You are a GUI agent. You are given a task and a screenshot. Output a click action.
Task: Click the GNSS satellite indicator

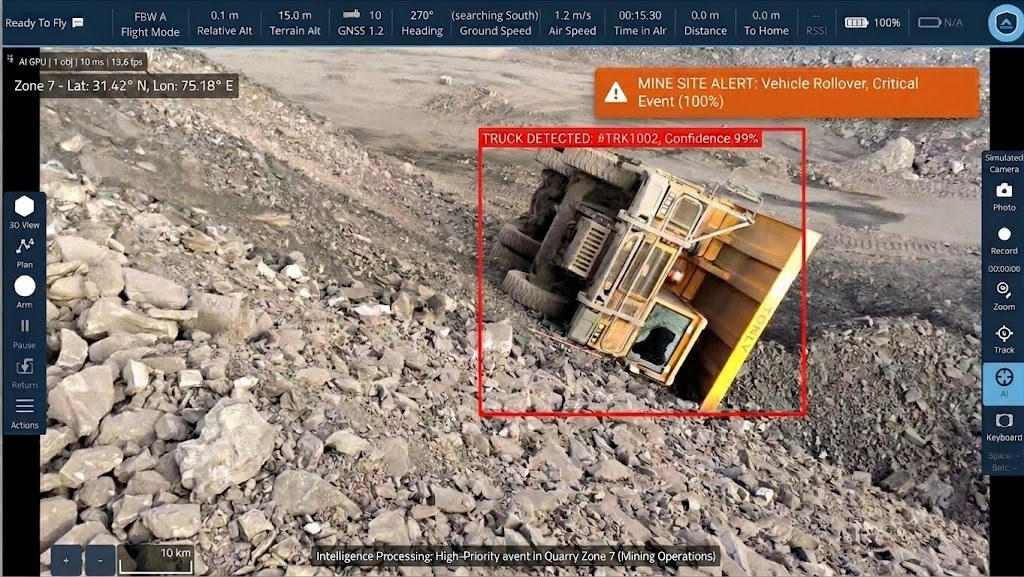pos(360,23)
